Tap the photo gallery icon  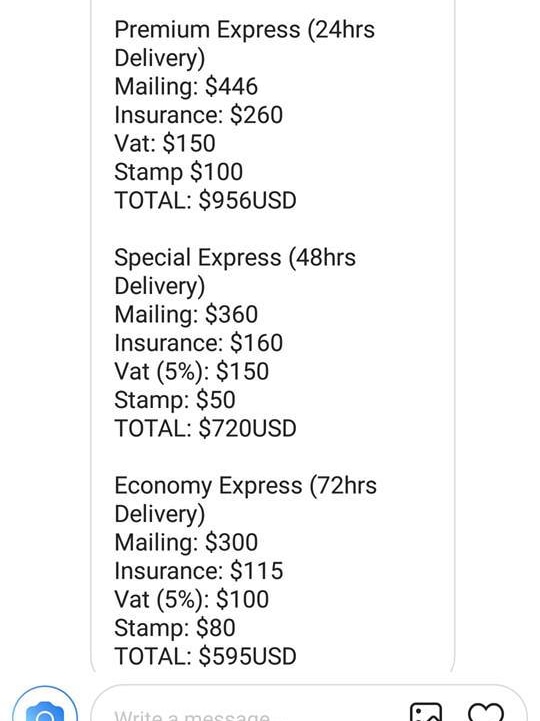[426, 711]
